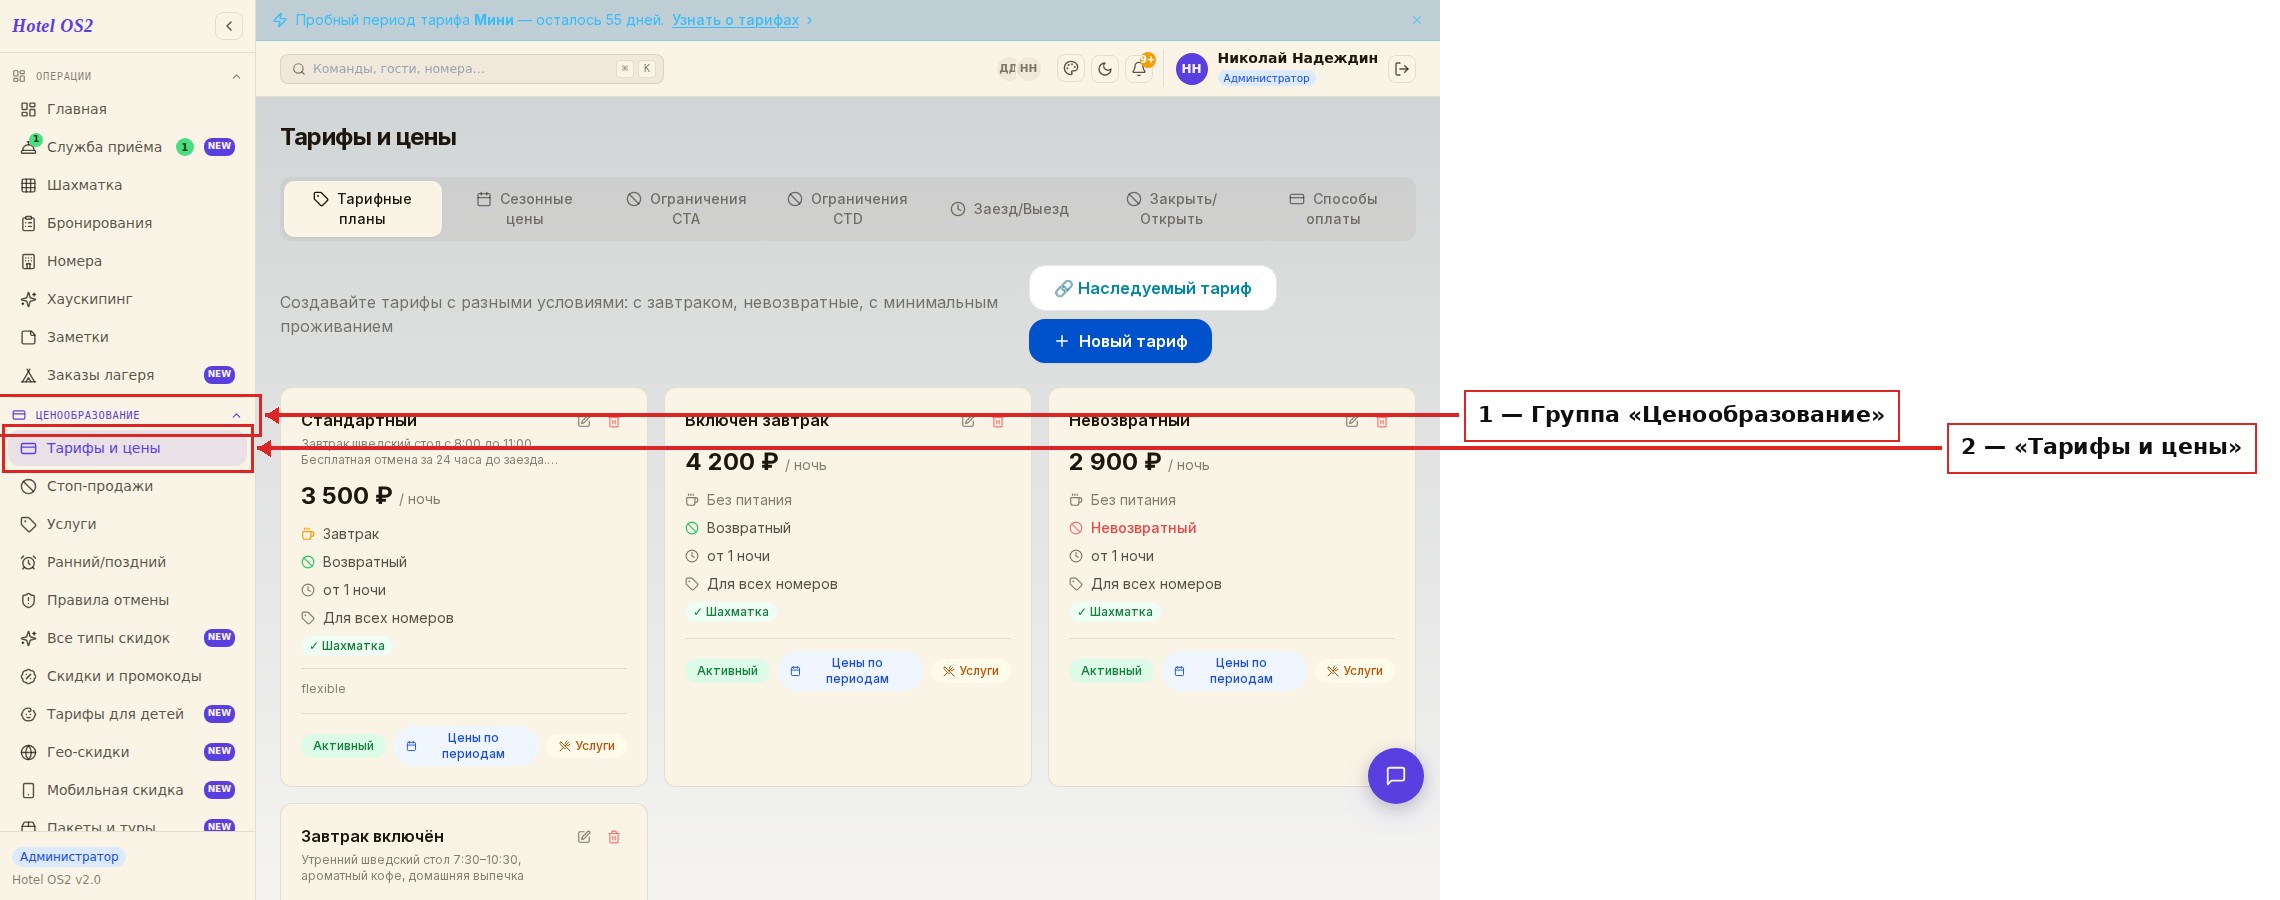
Task: Click the Hotel OS2 logo
Action: click(53, 26)
